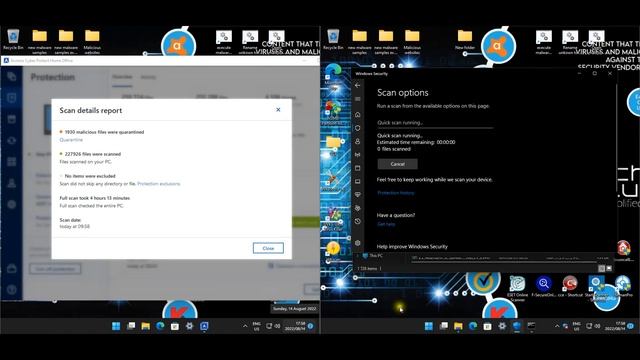Open Device performance & health icon

358,195
